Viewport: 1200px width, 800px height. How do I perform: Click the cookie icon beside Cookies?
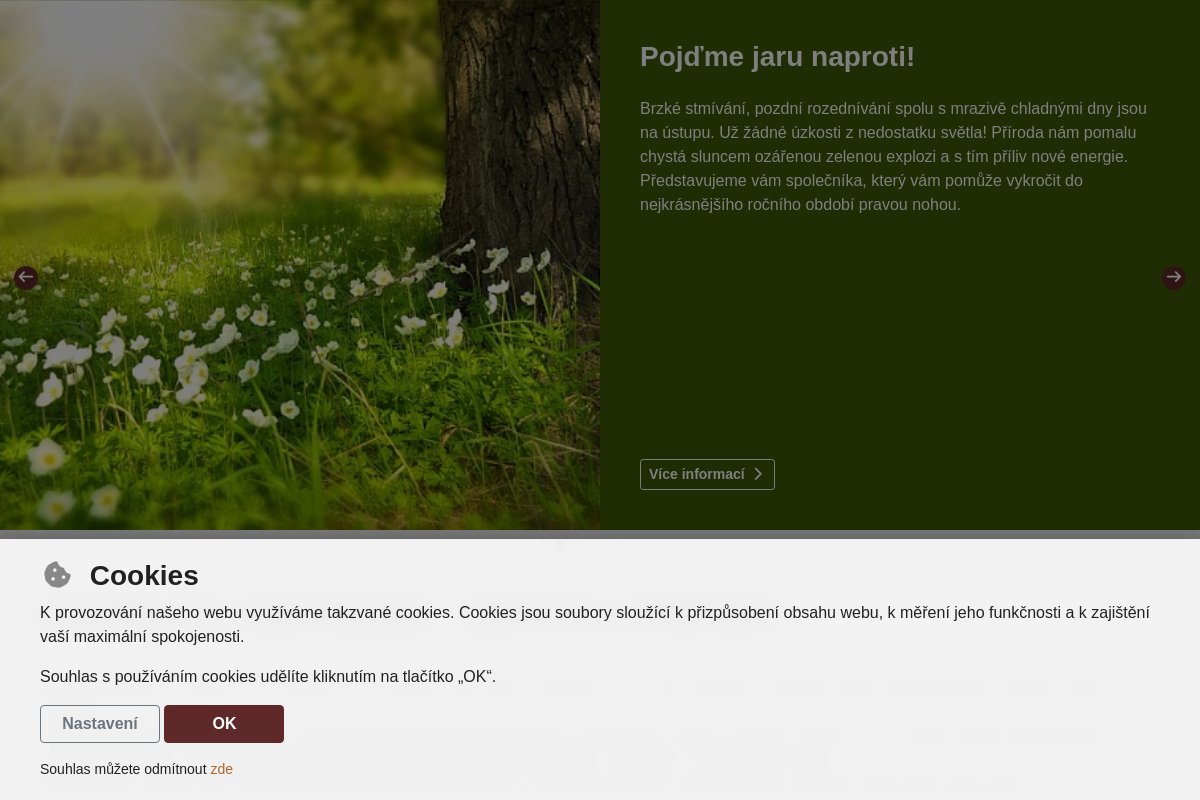pos(58,575)
